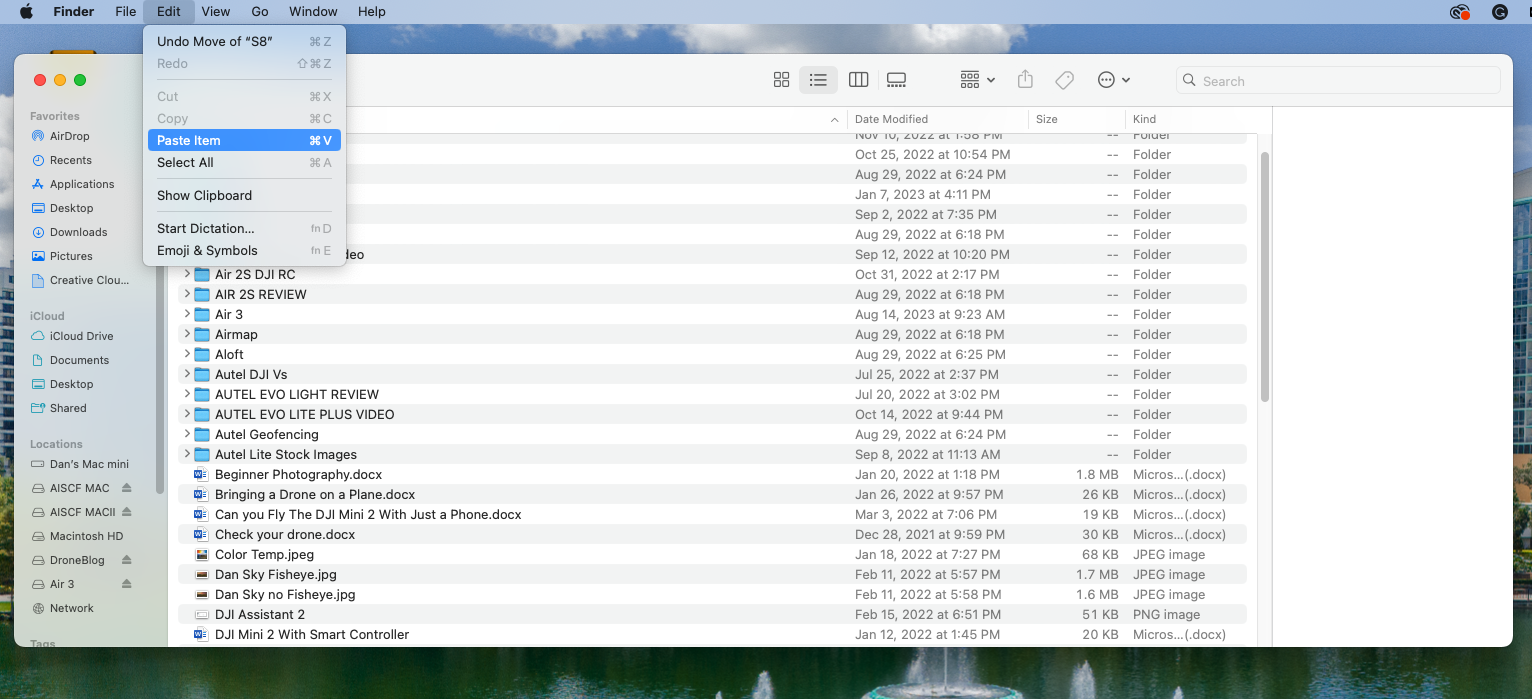Image resolution: width=1532 pixels, height=699 pixels.
Task: Open Desktop under Favorites
Action: point(71,208)
